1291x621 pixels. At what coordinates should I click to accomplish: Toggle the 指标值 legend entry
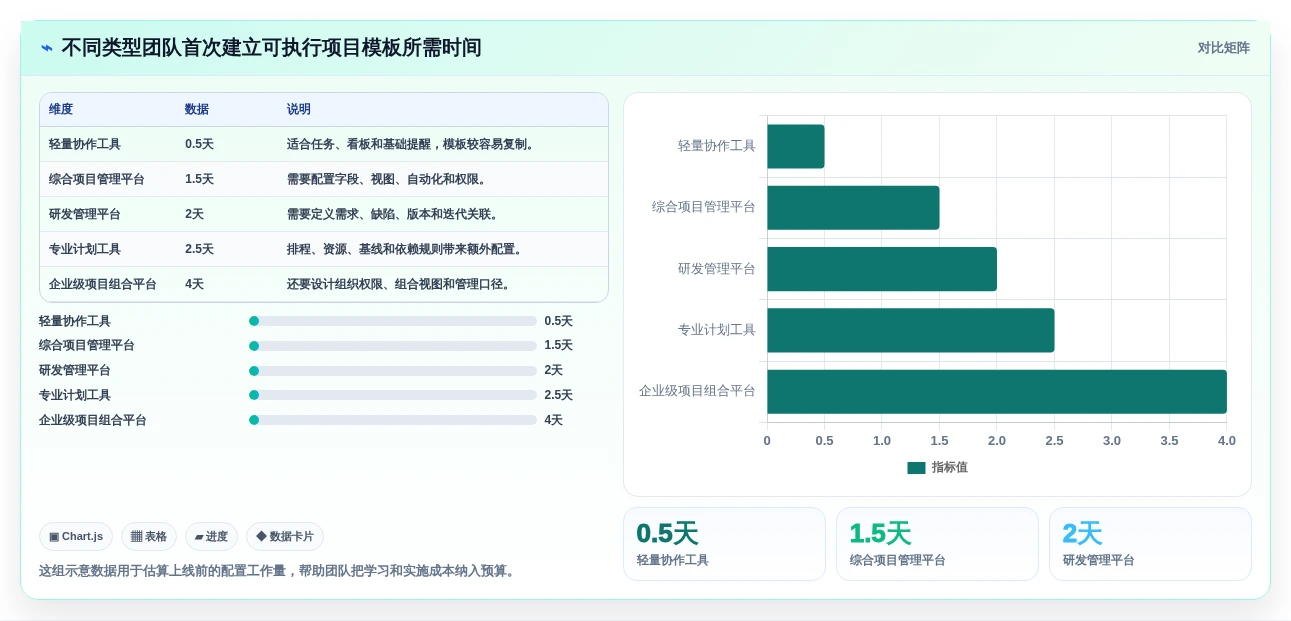pyautogui.click(x=937, y=467)
